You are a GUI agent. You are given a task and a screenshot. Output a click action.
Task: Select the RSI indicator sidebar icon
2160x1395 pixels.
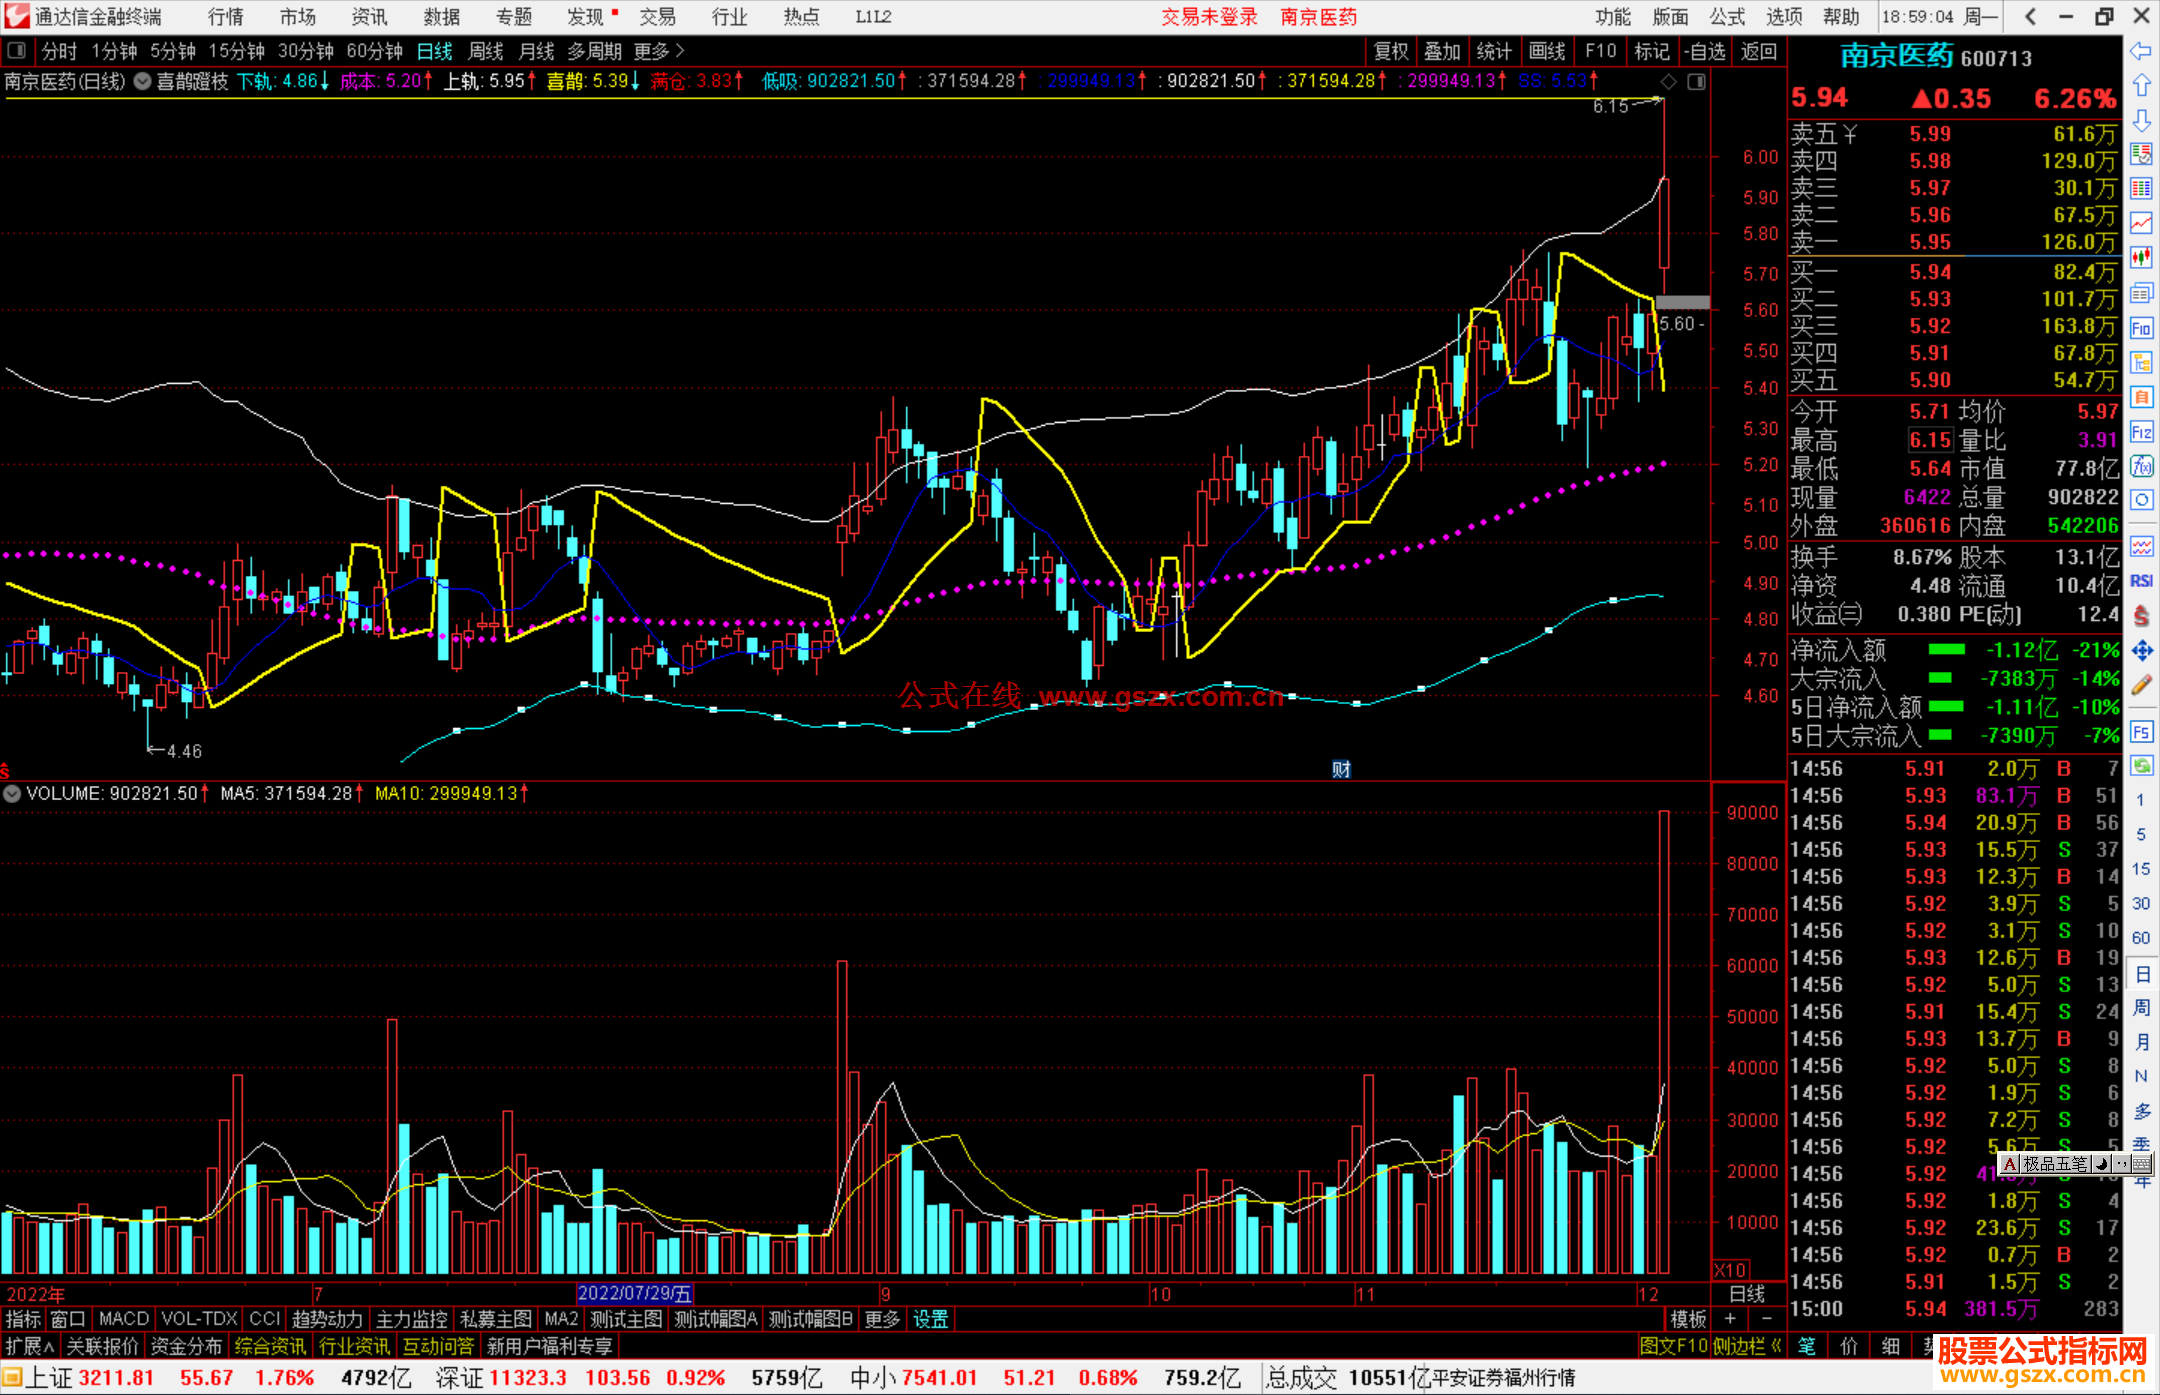click(2141, 581)
